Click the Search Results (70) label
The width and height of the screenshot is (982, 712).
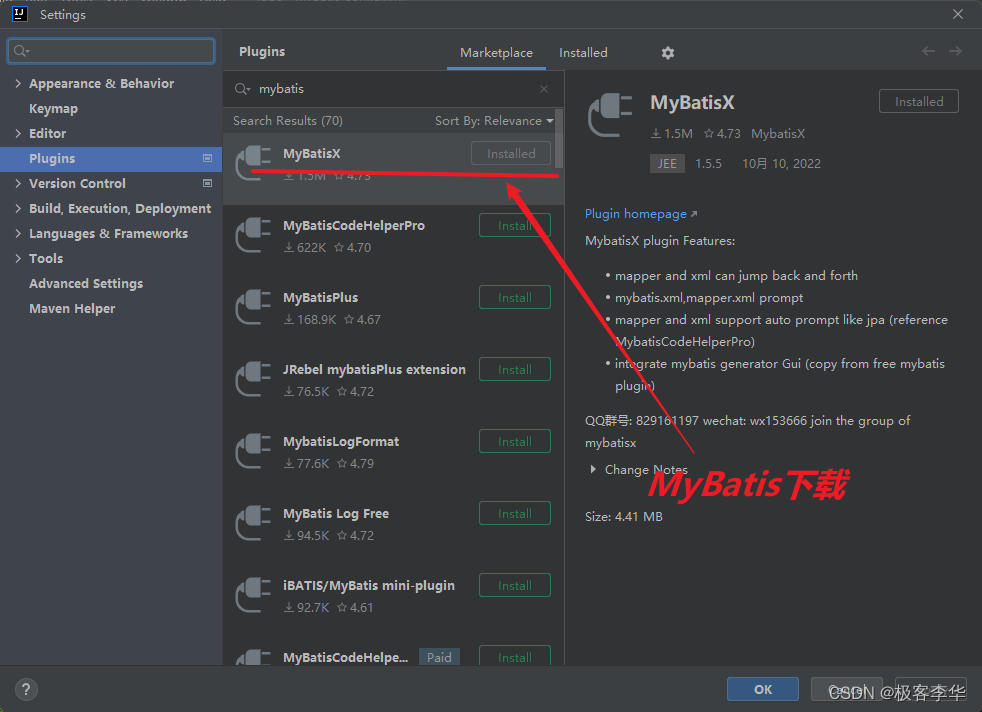tap(288, 121)
